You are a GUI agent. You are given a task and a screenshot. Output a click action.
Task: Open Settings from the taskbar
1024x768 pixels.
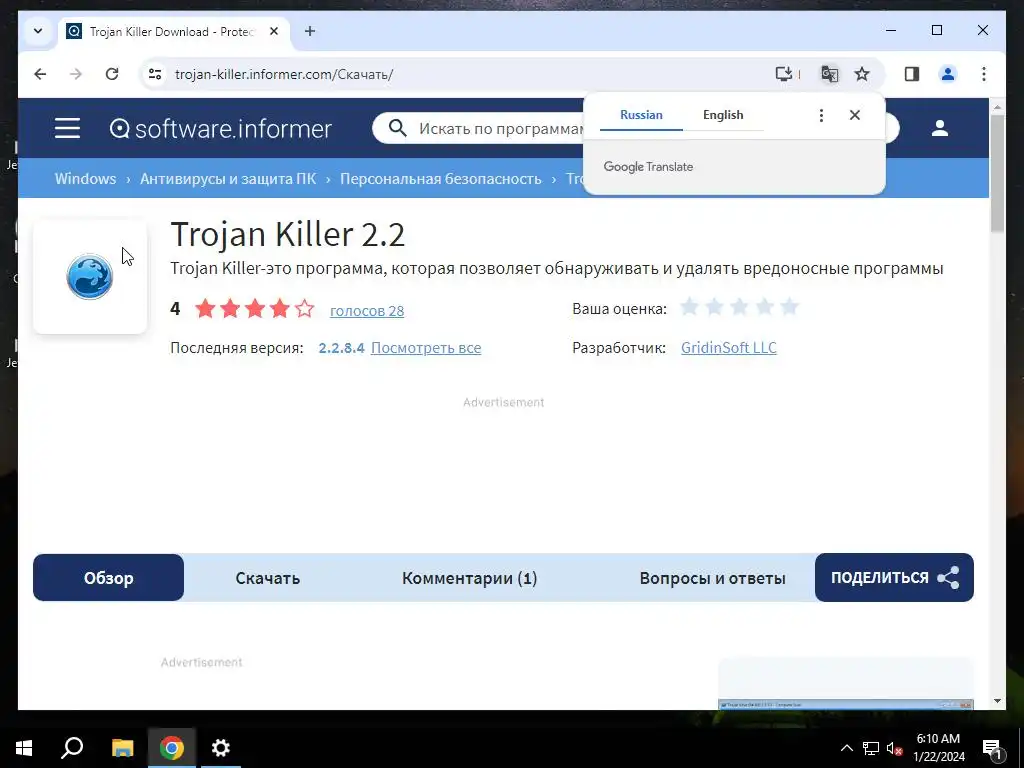221,748
